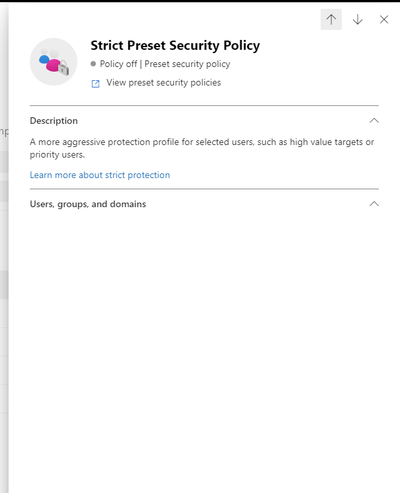Go to previous policy with up arrow
Screen dimensions: 400x493
point(331,19)
